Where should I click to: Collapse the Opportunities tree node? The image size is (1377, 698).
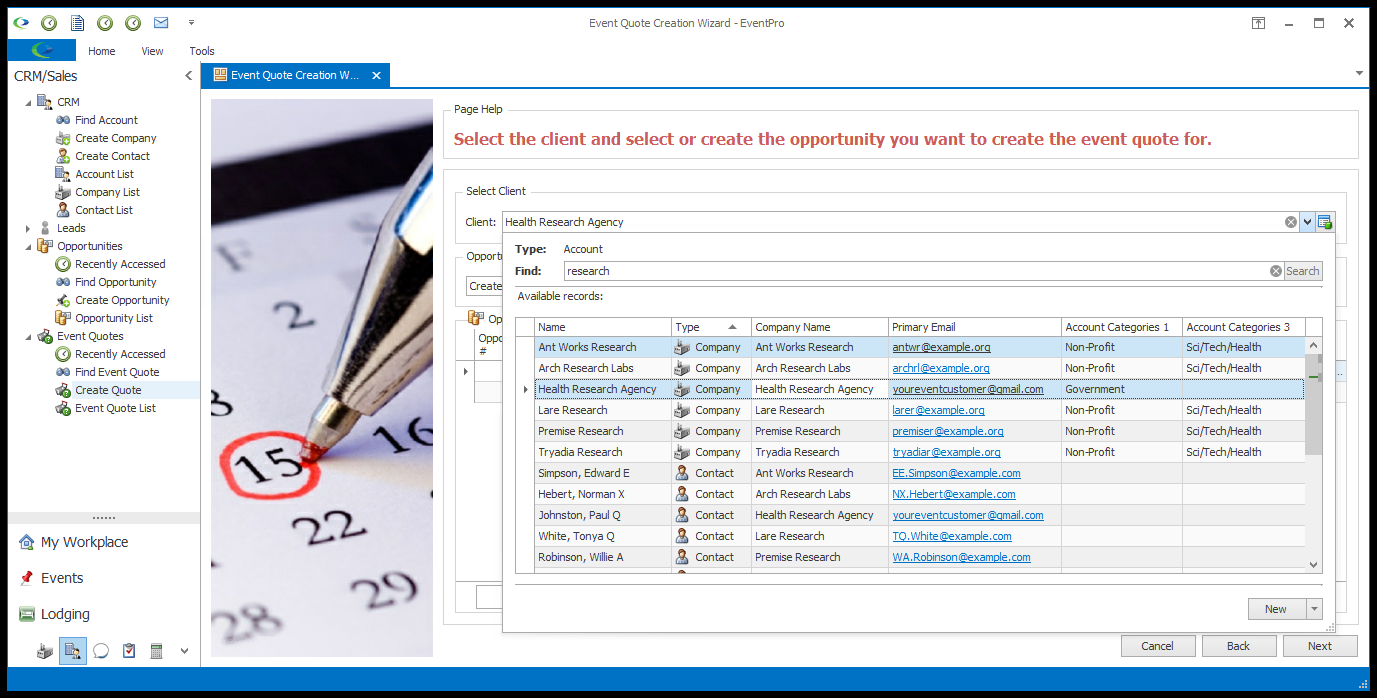click(28, 246)
